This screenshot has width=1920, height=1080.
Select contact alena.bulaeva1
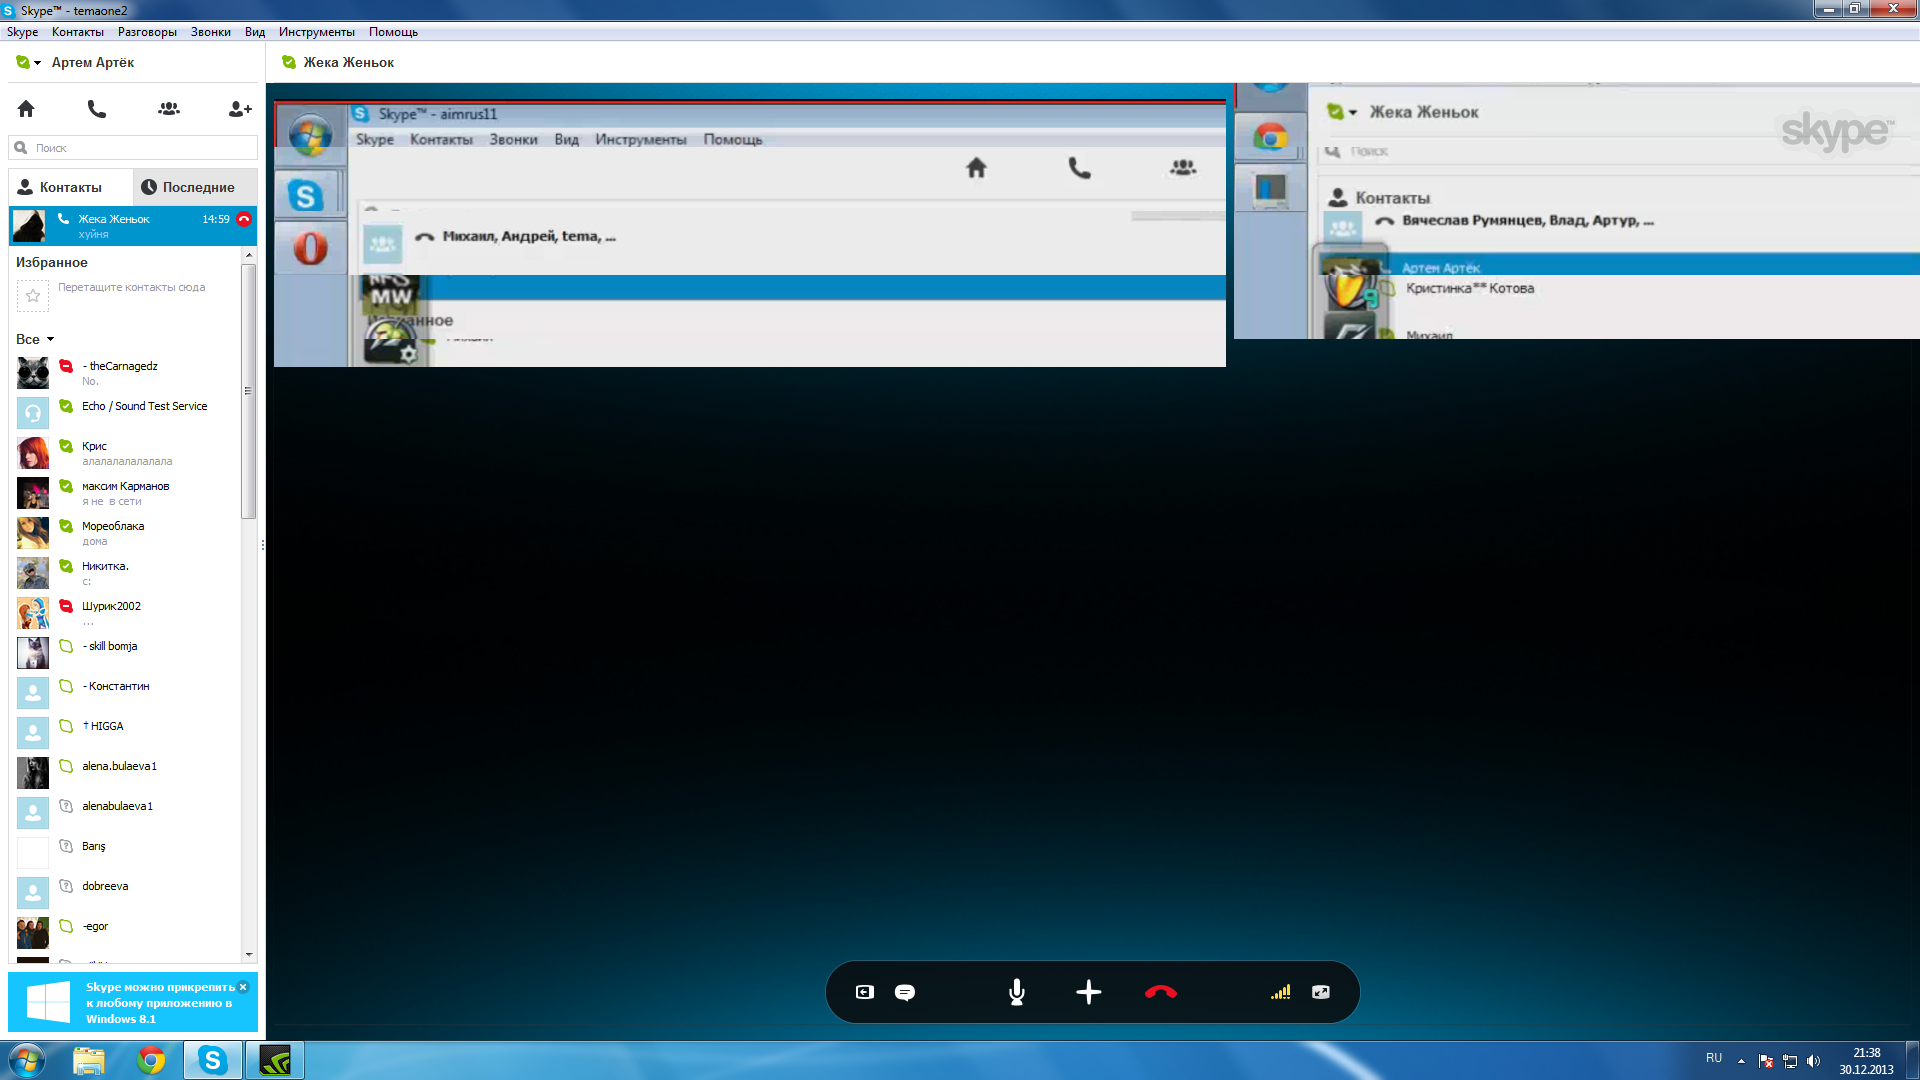point(125,773)
